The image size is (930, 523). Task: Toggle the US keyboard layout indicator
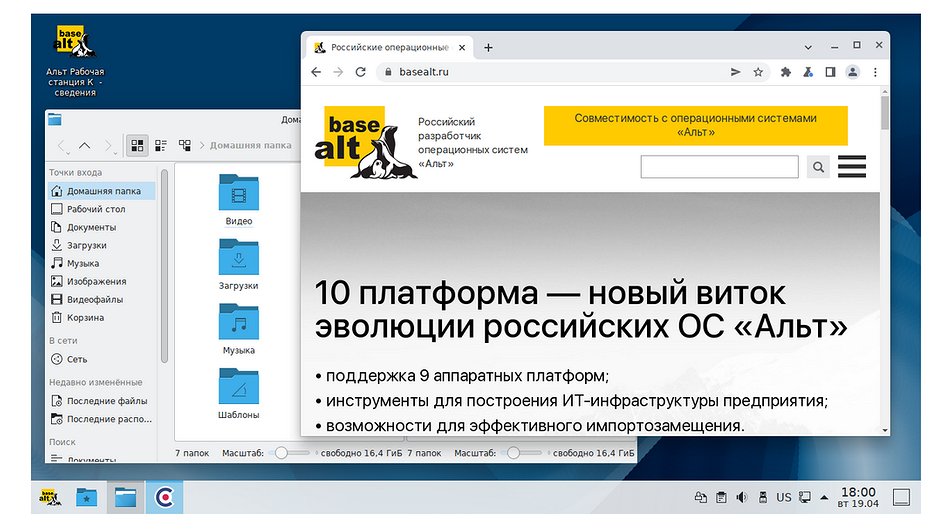pos(784,498)
